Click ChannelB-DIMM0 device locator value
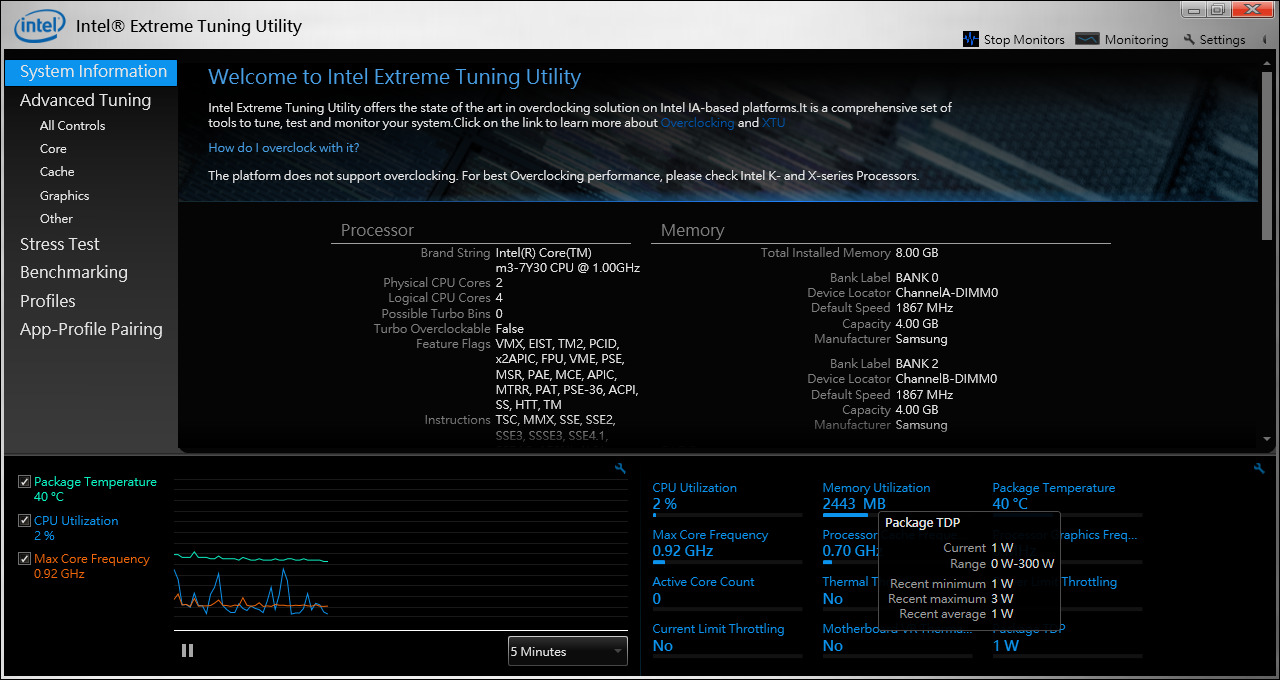1280x680 pixels. pyautogui.click(x=946, y=379)
